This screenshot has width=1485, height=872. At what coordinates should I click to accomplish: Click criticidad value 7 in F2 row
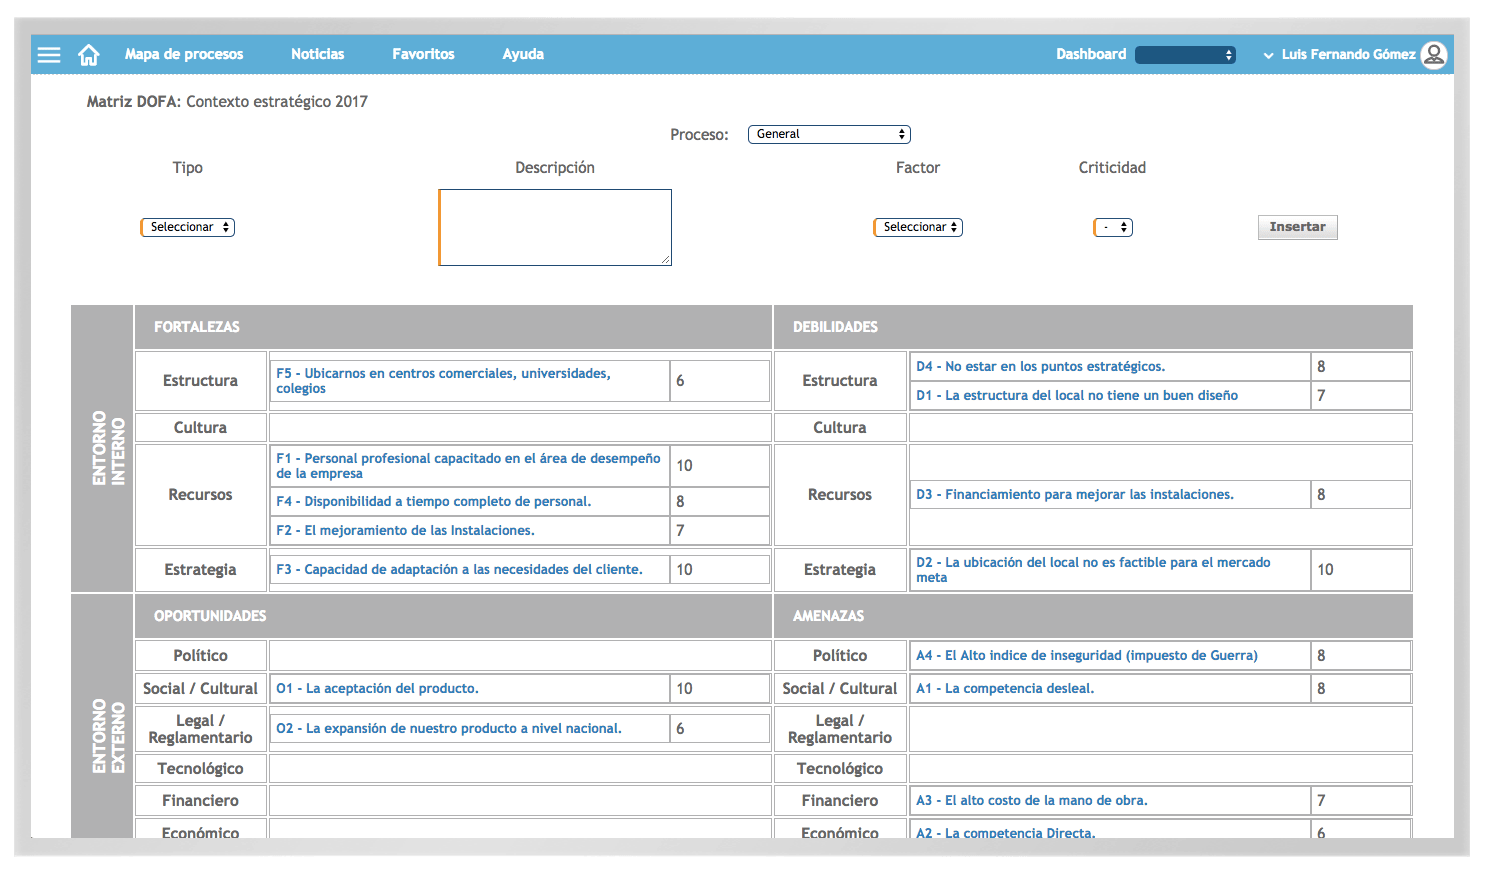(680, 530)
